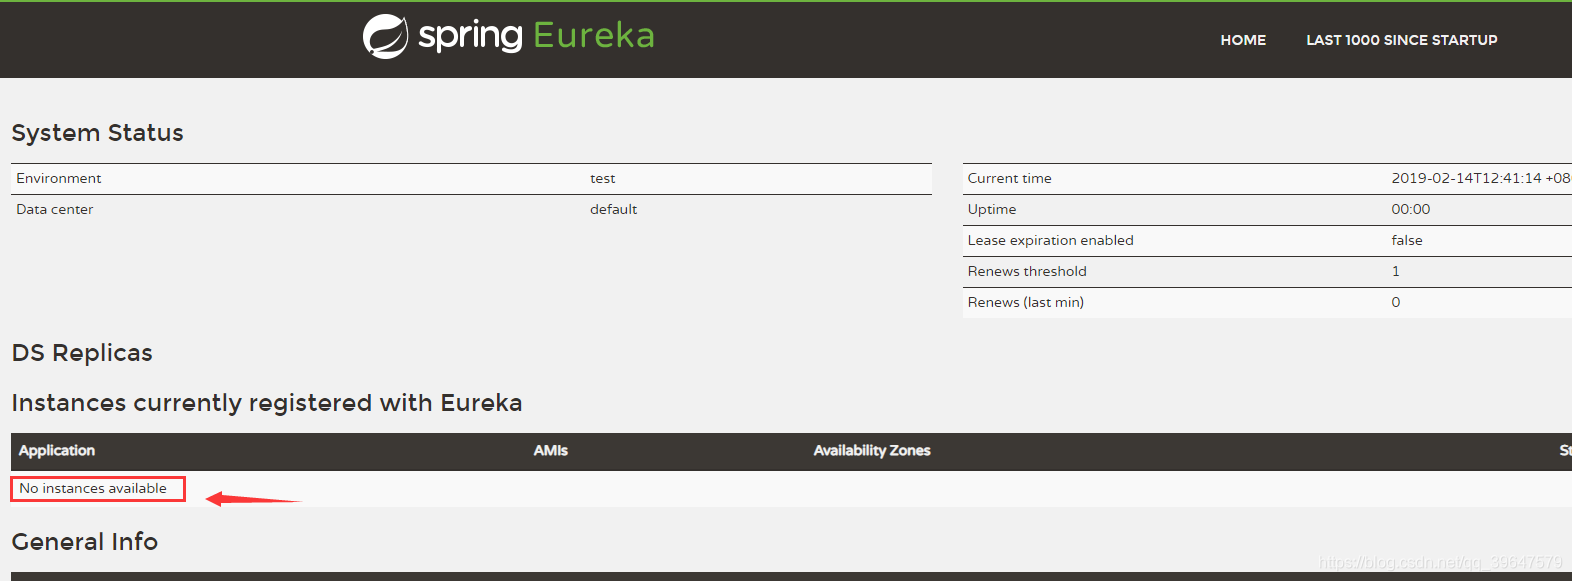The height and width of the screenshot is (581, 1572).
Task: Select the uptime value '00:00'
Action: (x=1410, y=209)
